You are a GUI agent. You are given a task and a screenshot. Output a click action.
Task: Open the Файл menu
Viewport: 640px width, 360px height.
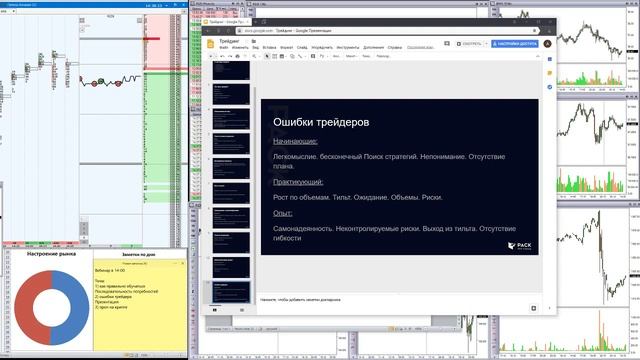pyautogui.click(x=224, y=48)
